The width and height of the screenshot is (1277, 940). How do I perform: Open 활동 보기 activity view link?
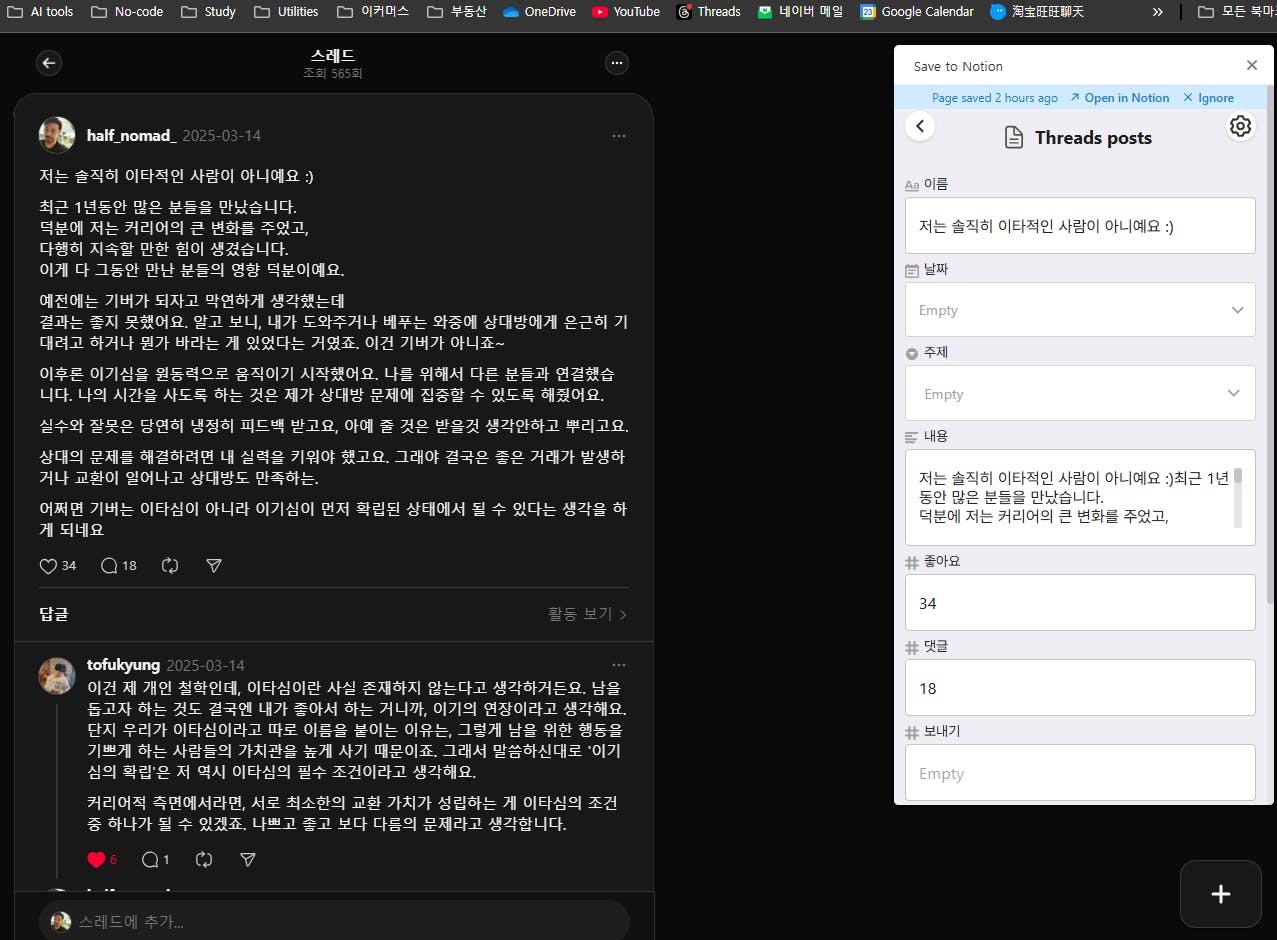(x=588, y=614)
